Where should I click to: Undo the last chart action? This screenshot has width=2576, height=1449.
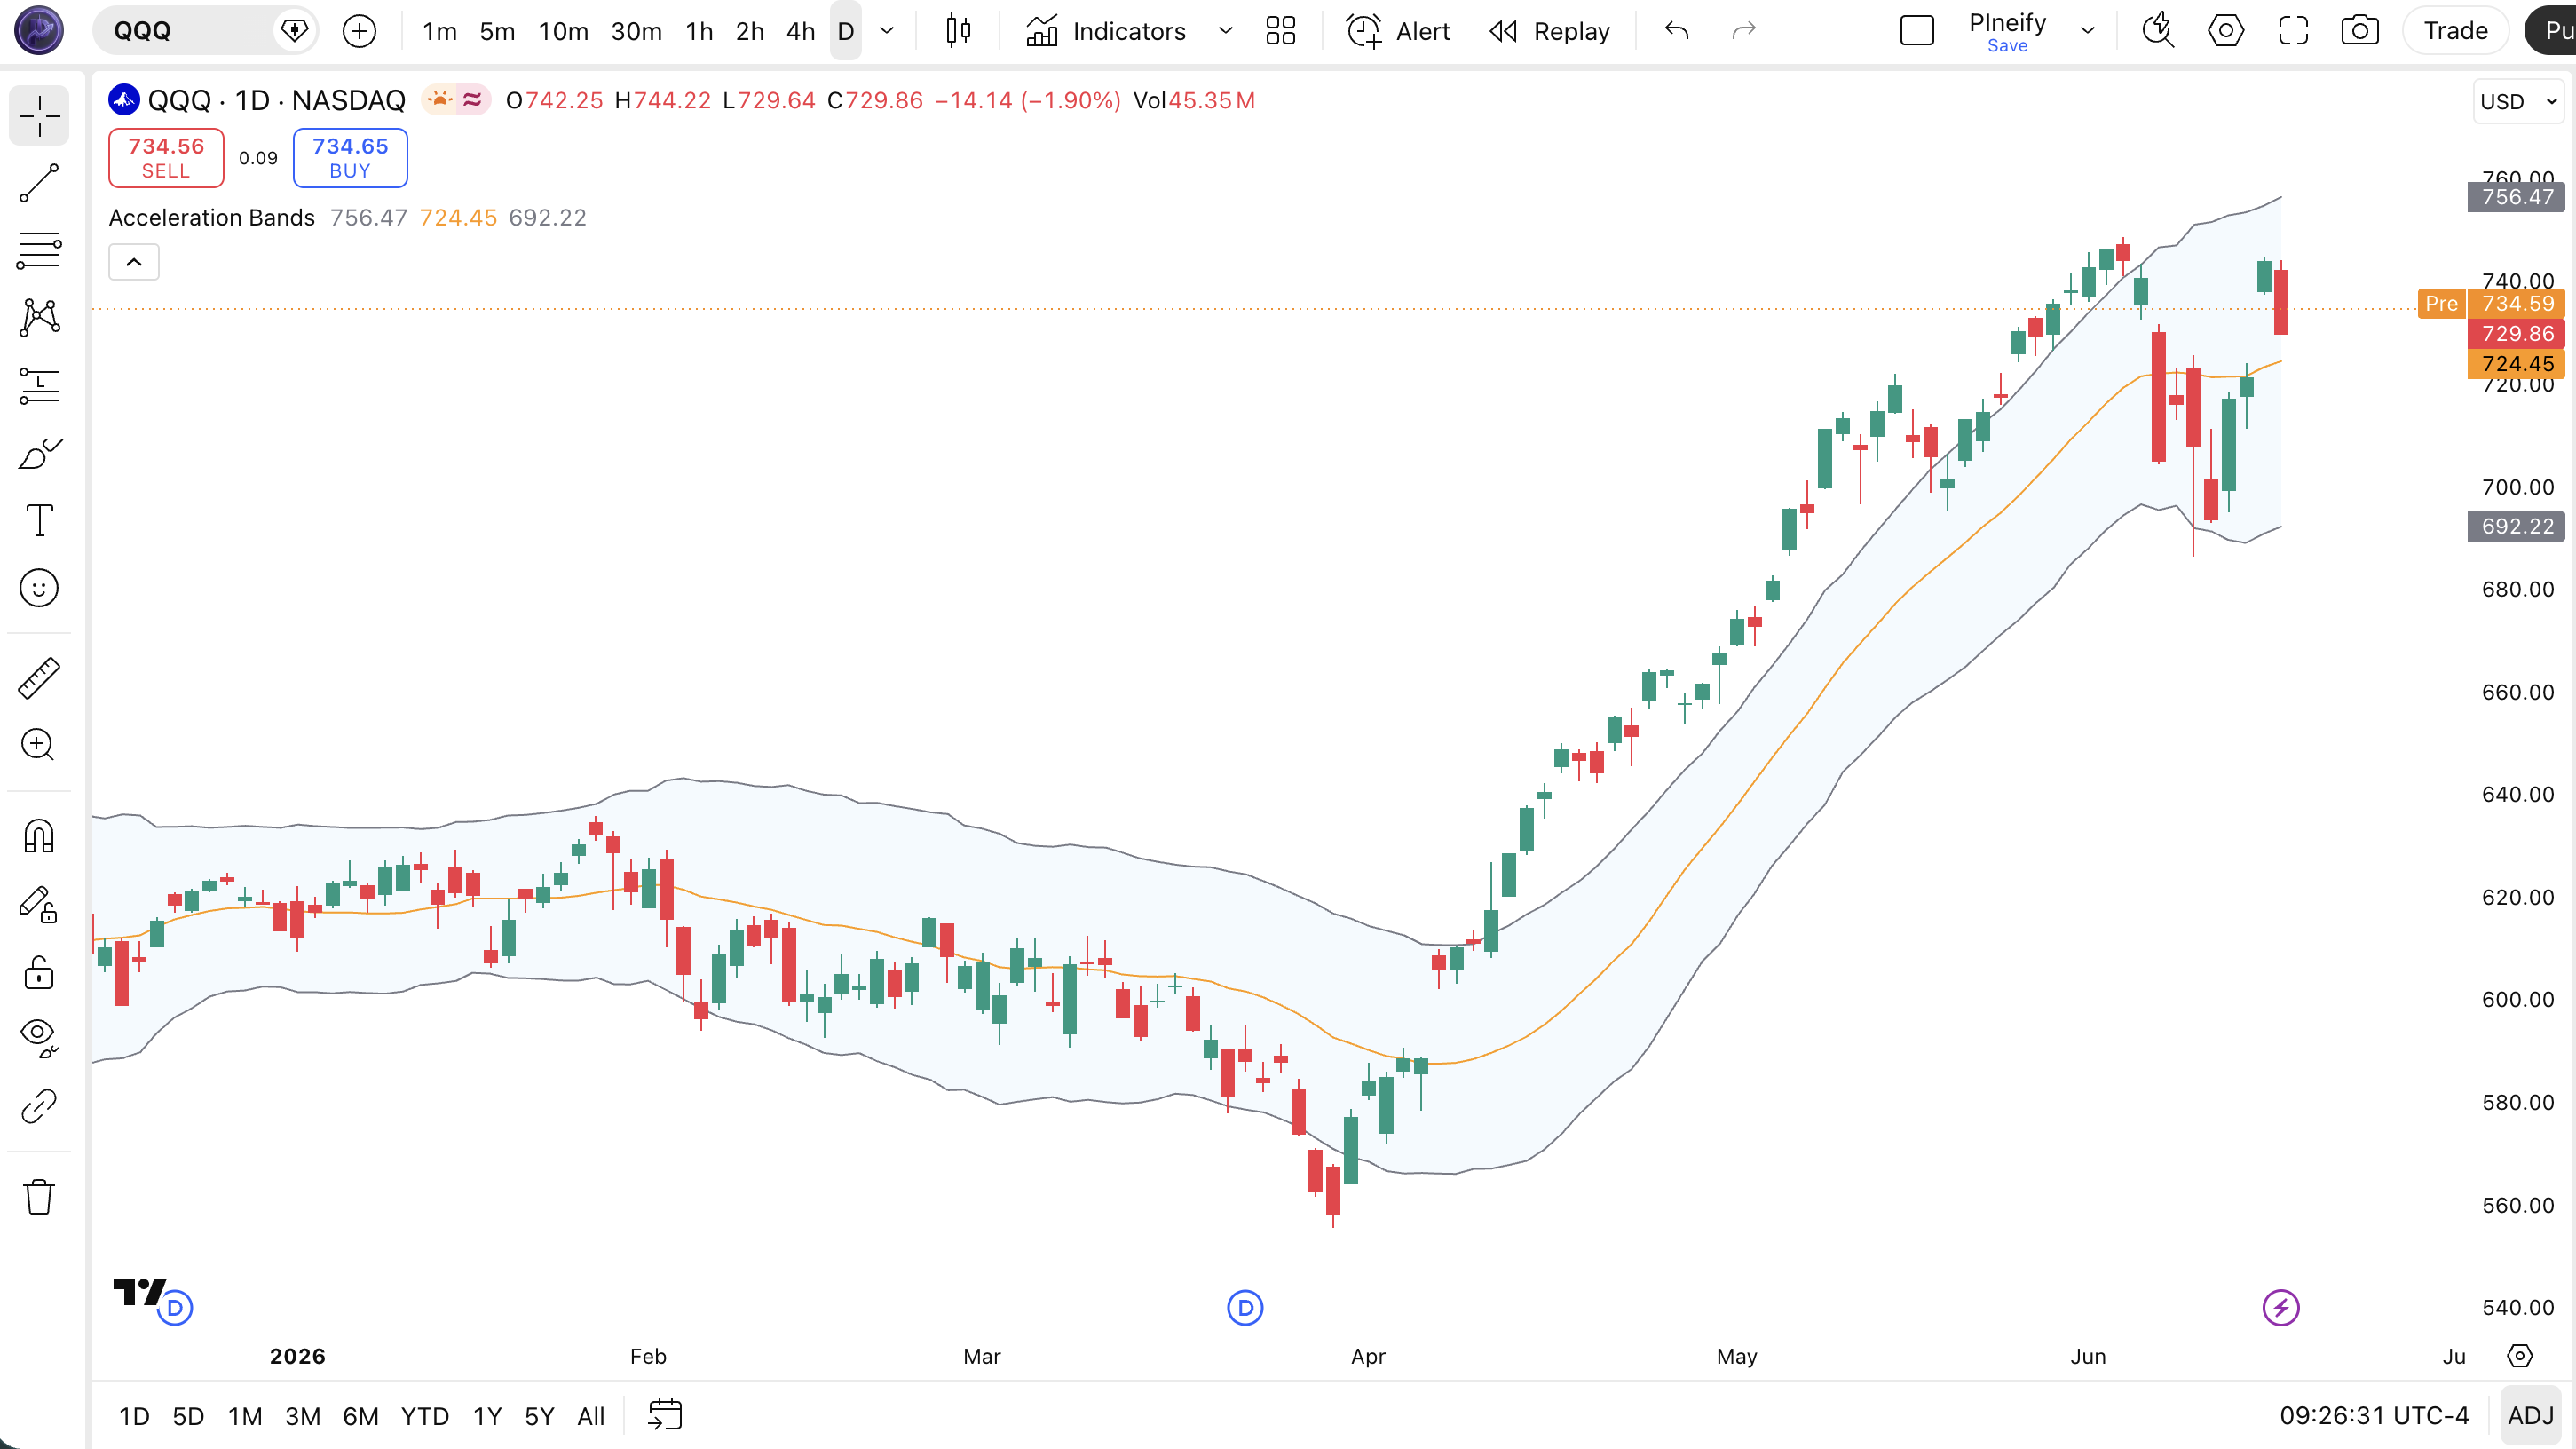[x=1677, y=31]
